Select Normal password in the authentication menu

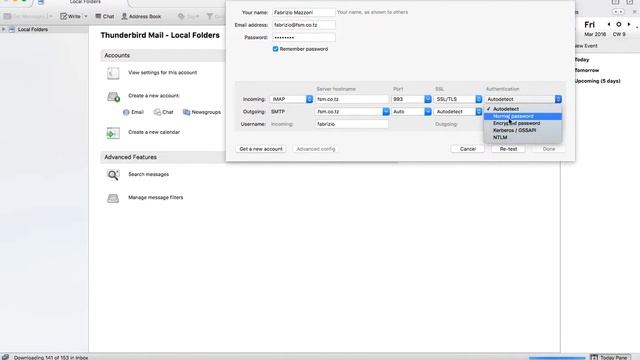click(x=523, y=116)
